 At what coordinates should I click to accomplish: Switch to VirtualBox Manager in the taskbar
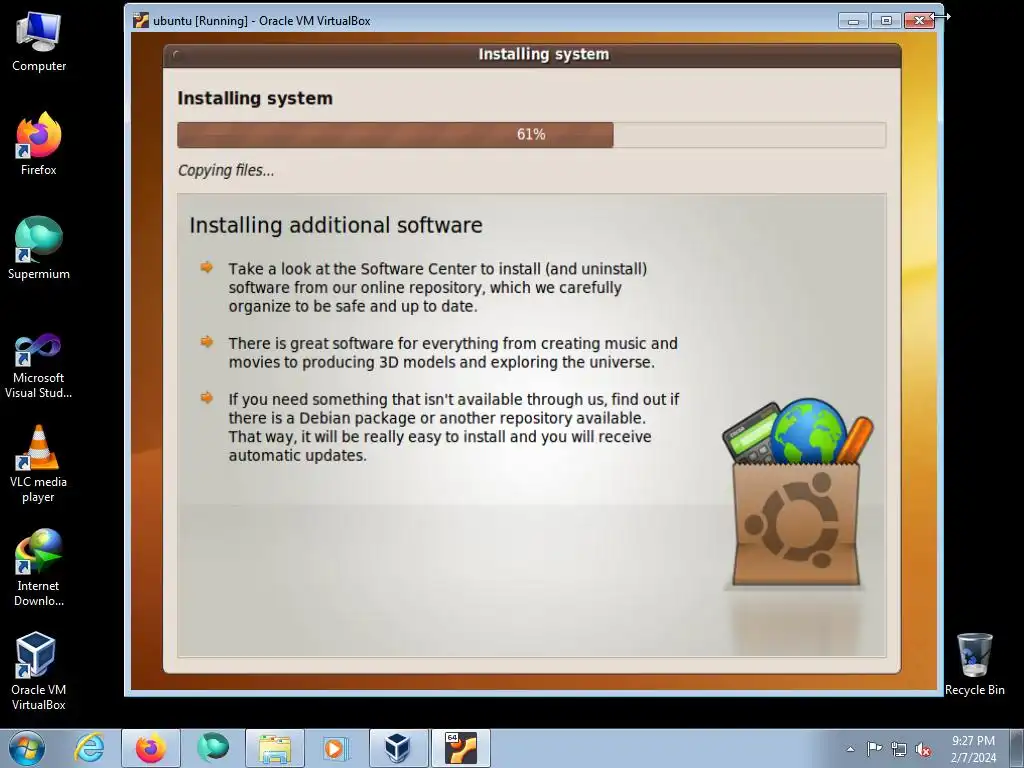(x=398, y=748)
